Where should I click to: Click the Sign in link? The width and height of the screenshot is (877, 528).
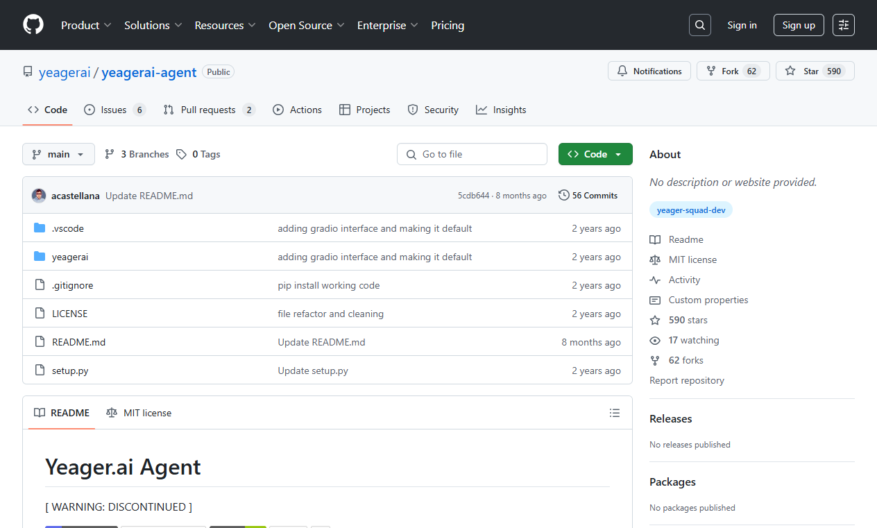pos(742,25)
